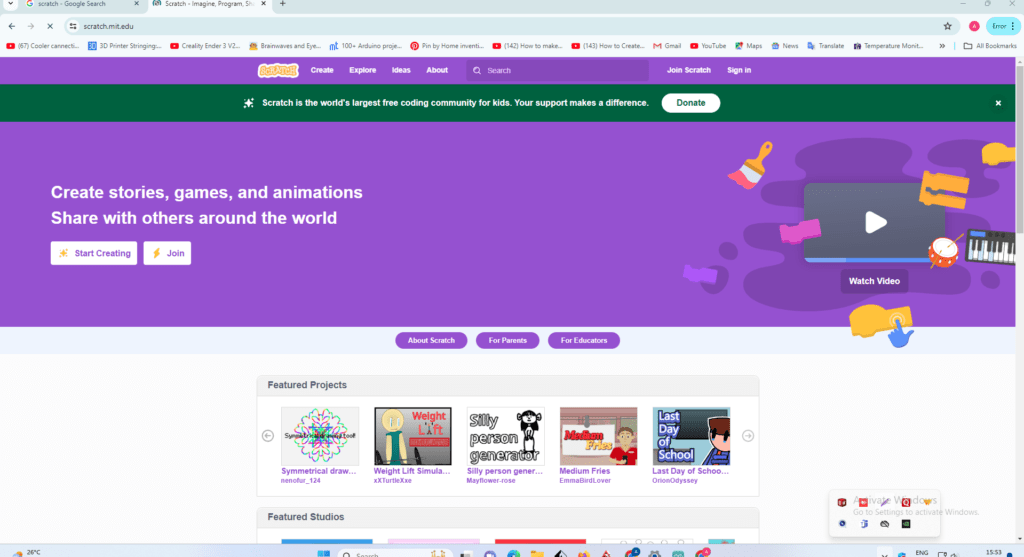
Task: Open the Ideas menu item
Action: (x=401, y=71)
